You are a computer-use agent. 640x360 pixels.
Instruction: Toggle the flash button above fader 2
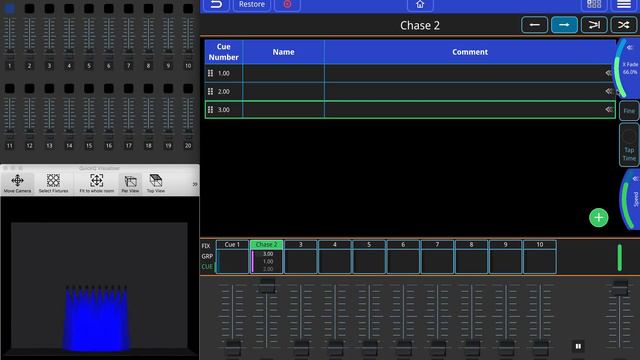click(29, 9)
